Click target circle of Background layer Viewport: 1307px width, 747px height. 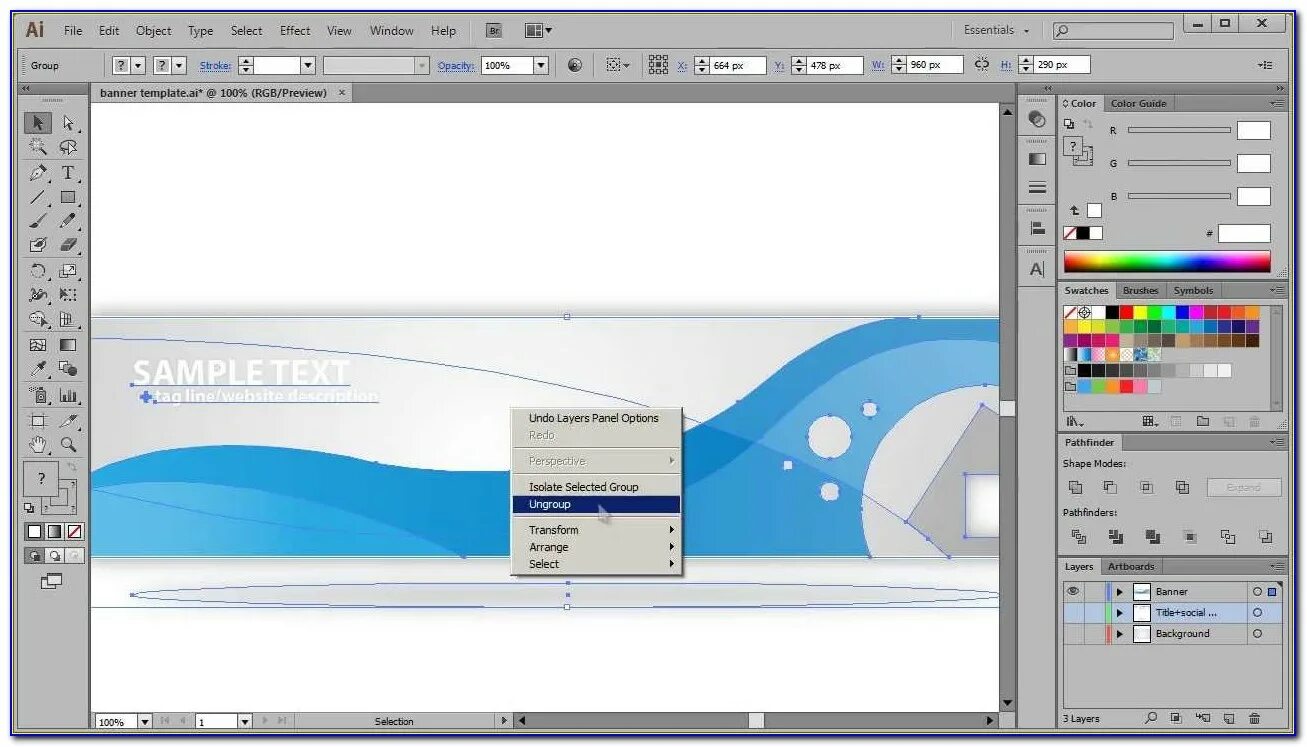coord(1257,633)
